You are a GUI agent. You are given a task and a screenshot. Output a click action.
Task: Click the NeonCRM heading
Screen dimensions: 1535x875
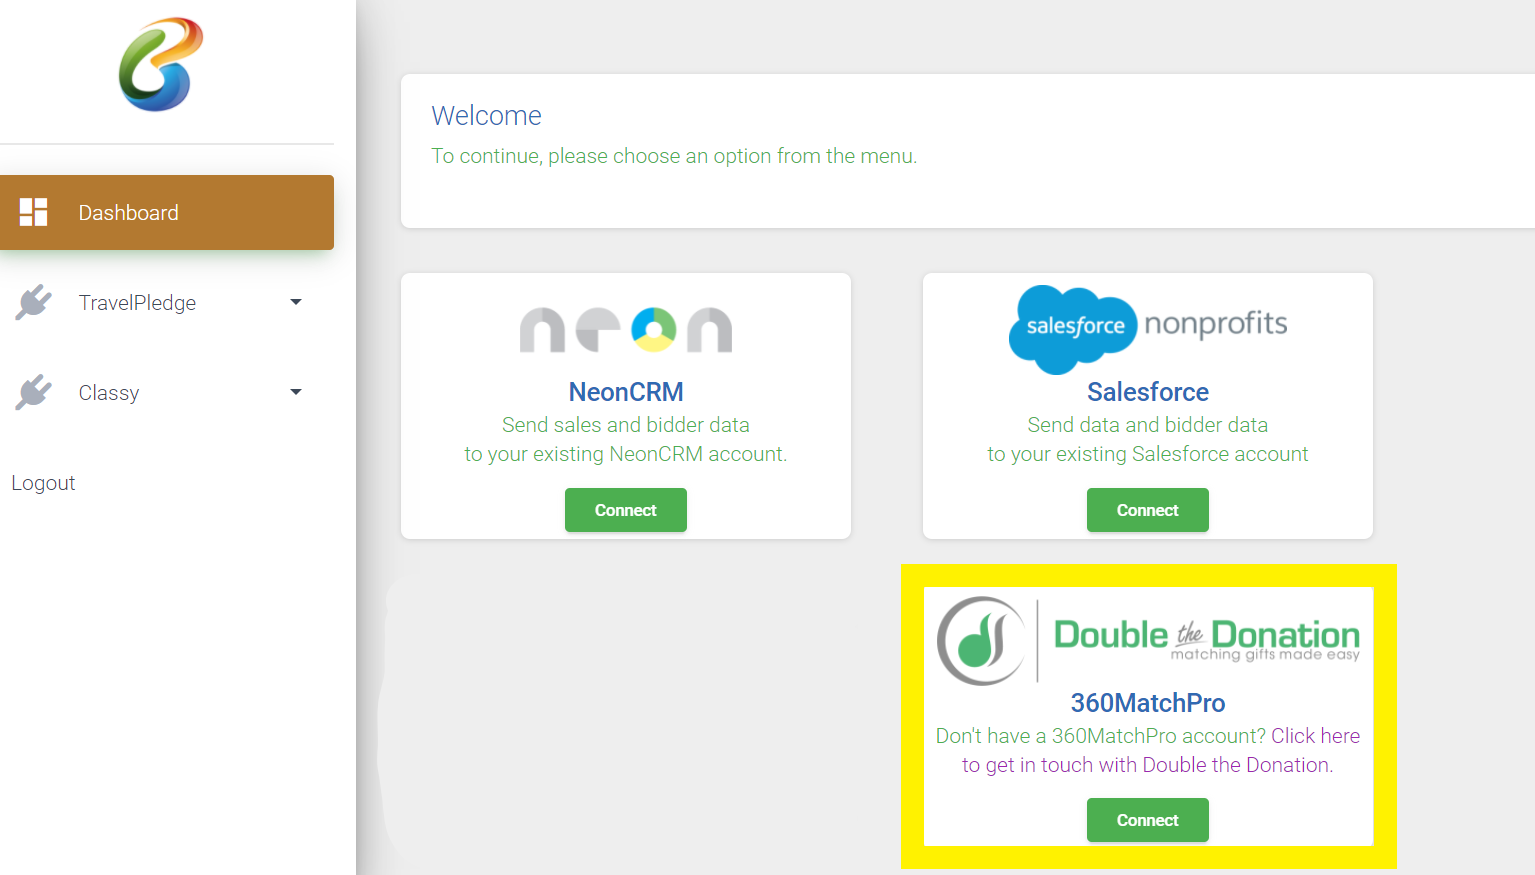point(626,392)
